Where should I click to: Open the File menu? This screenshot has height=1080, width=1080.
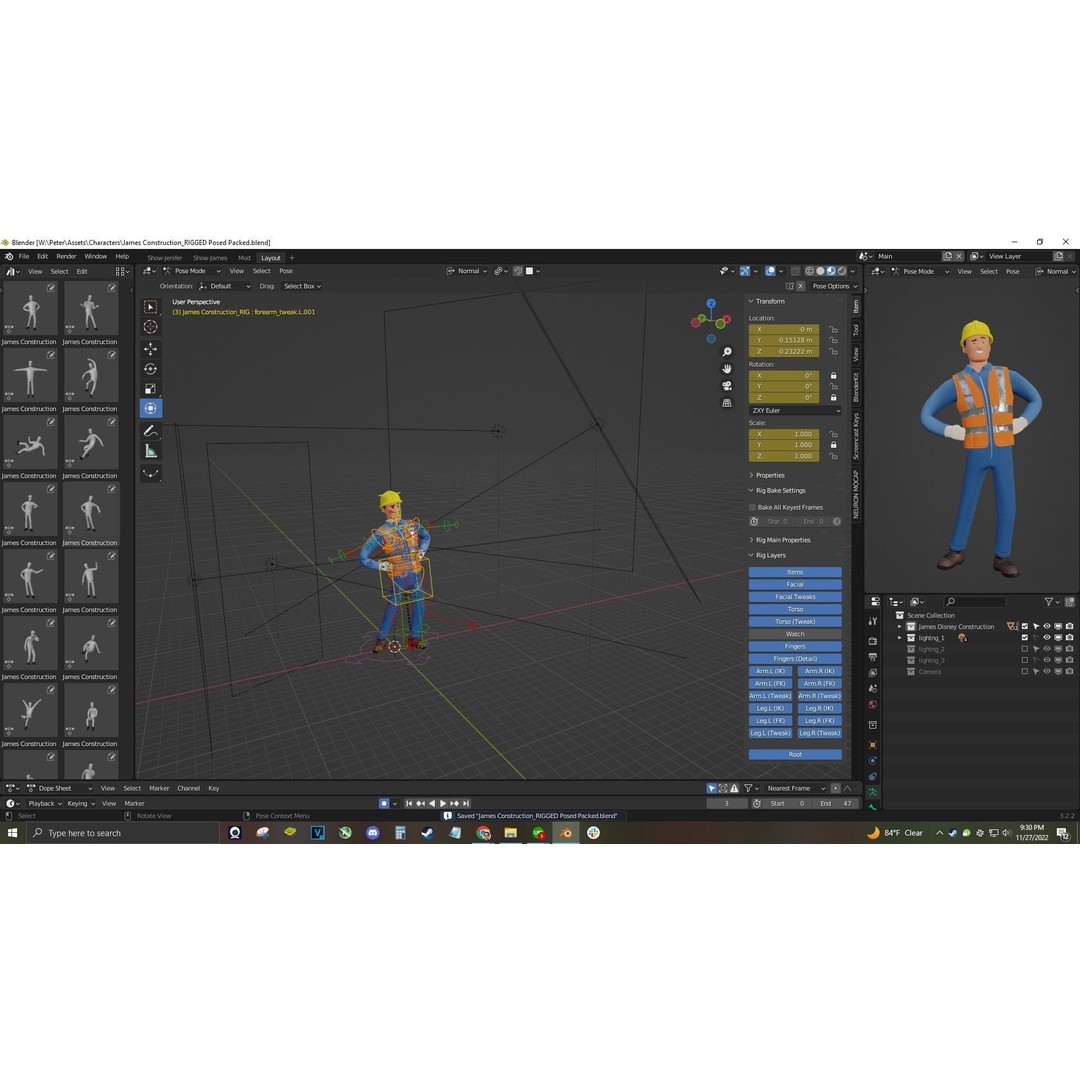(23, 256)
